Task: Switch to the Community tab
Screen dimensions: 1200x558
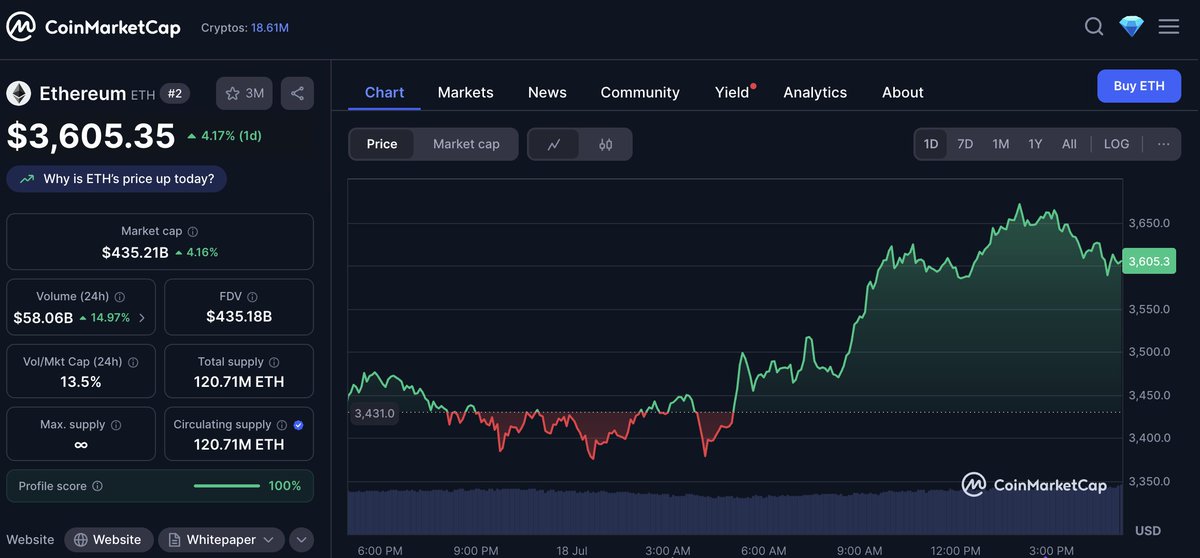Action: click(x=640, y=92)
